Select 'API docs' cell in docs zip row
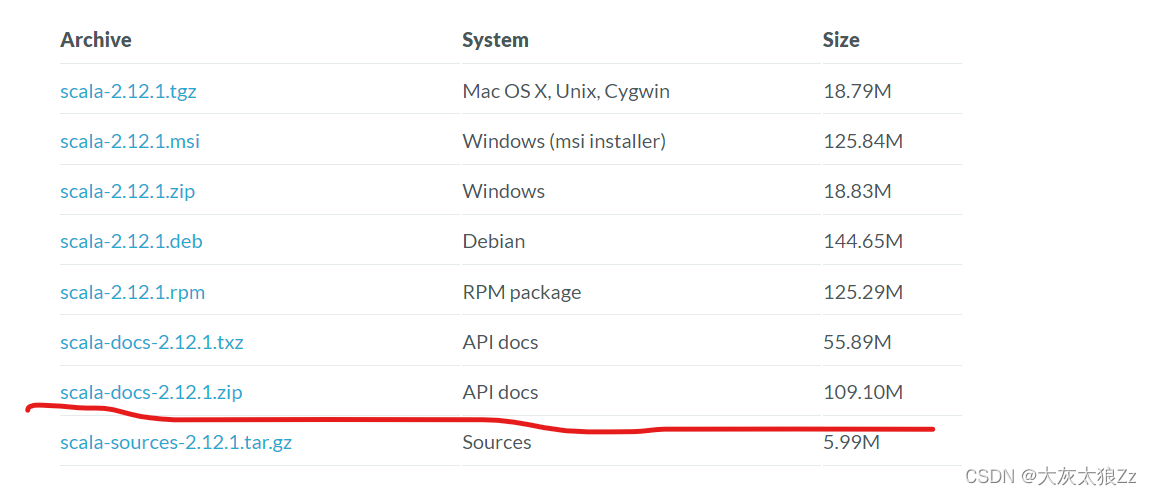 click(x=500, y=392)
